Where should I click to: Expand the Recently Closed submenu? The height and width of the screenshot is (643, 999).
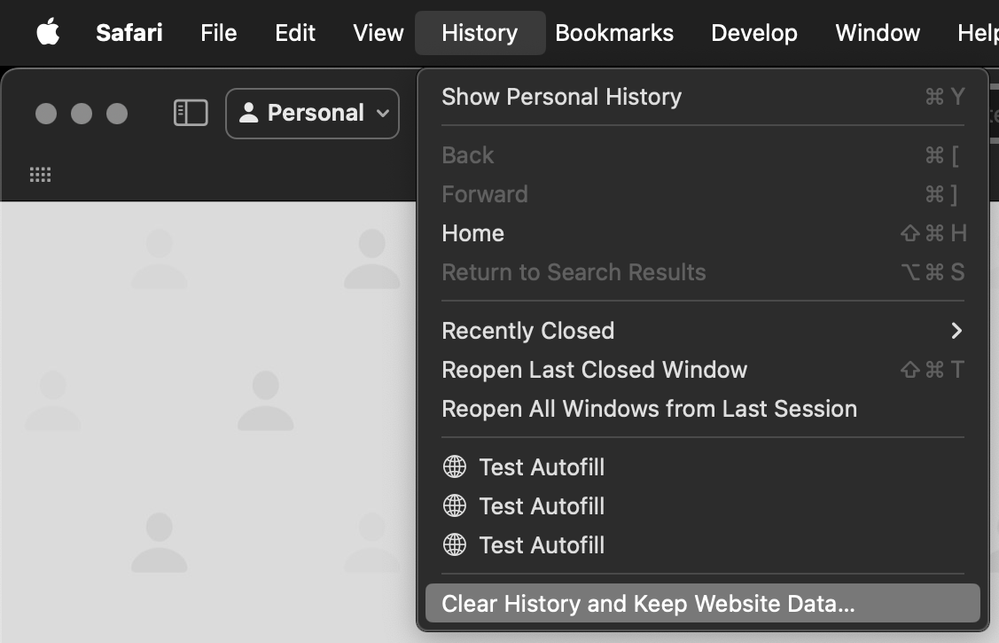click(703, 331)
